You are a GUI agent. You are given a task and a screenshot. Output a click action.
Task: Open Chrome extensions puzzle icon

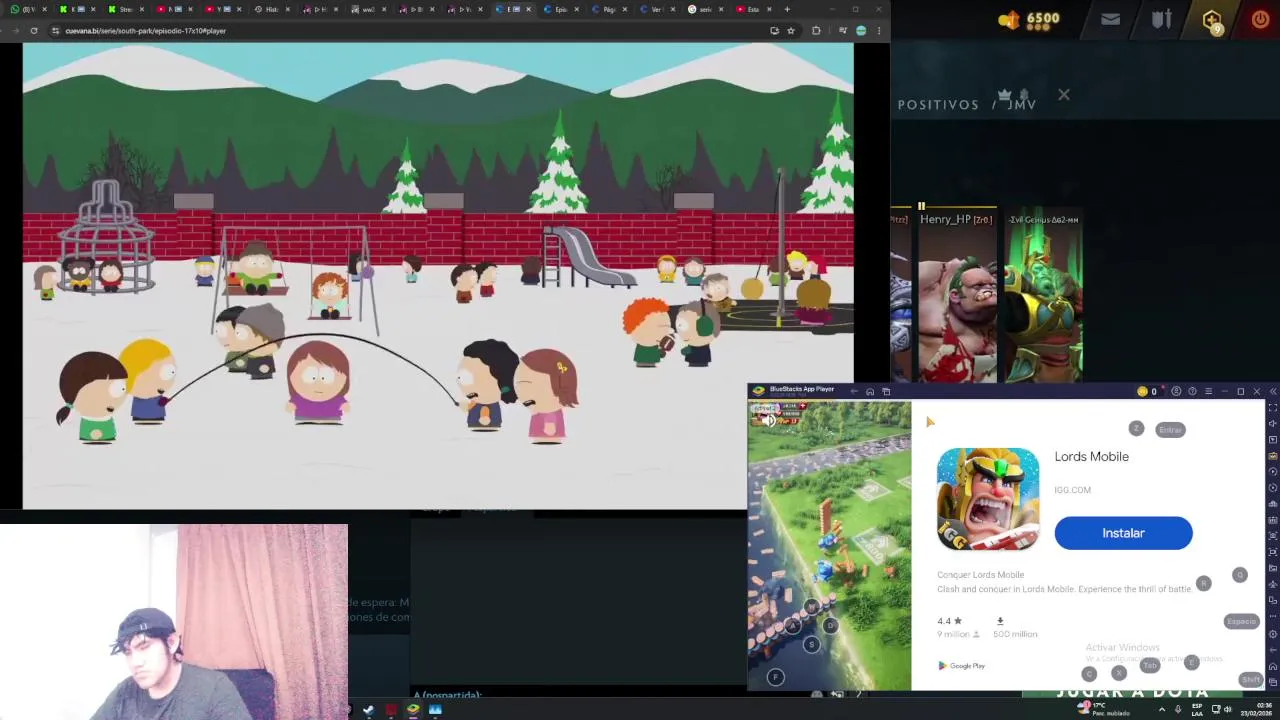click(x=816, y=31)
